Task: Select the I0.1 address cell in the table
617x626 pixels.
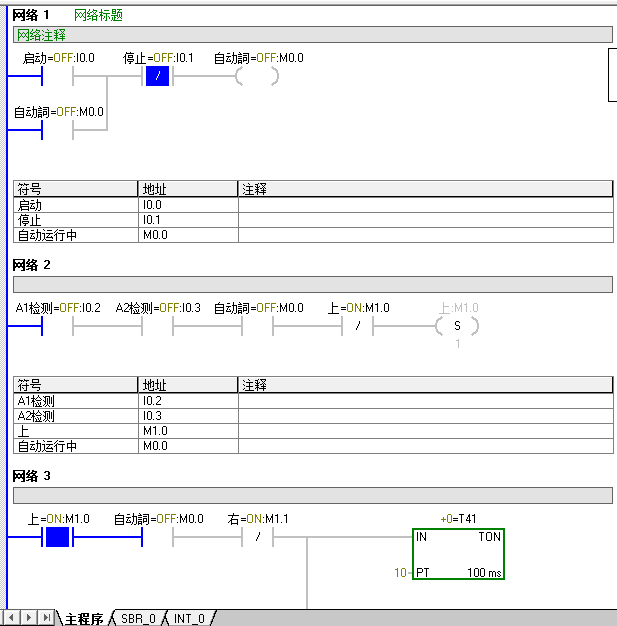Action: (x=188, y=220)
